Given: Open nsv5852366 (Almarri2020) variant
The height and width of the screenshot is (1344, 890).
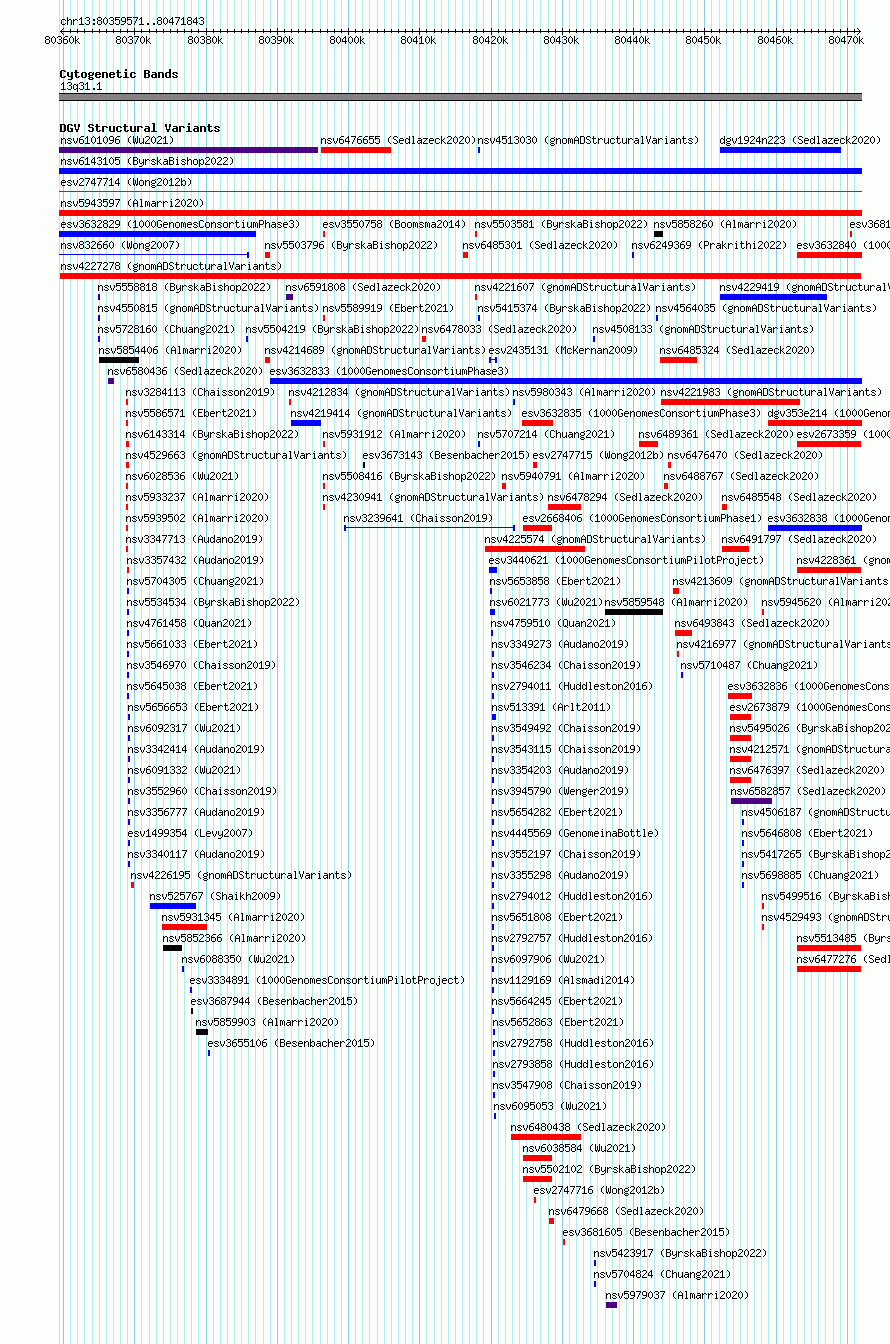Looking at the screenshot, I should pos(235,938).
